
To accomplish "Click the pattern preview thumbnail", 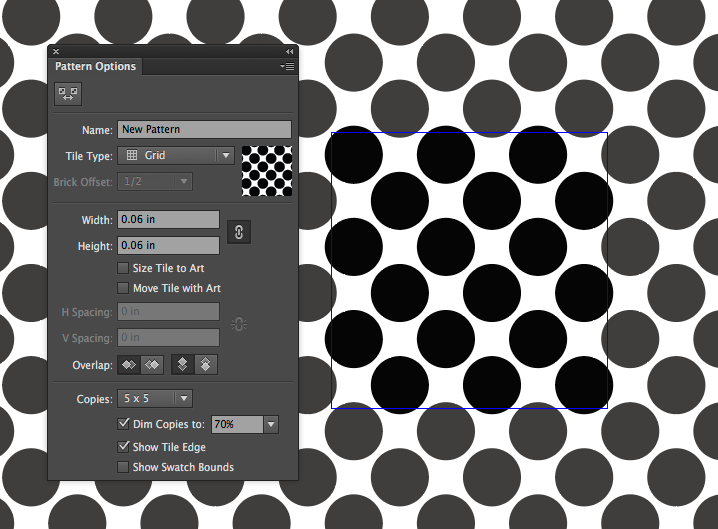I will (267, 171).
